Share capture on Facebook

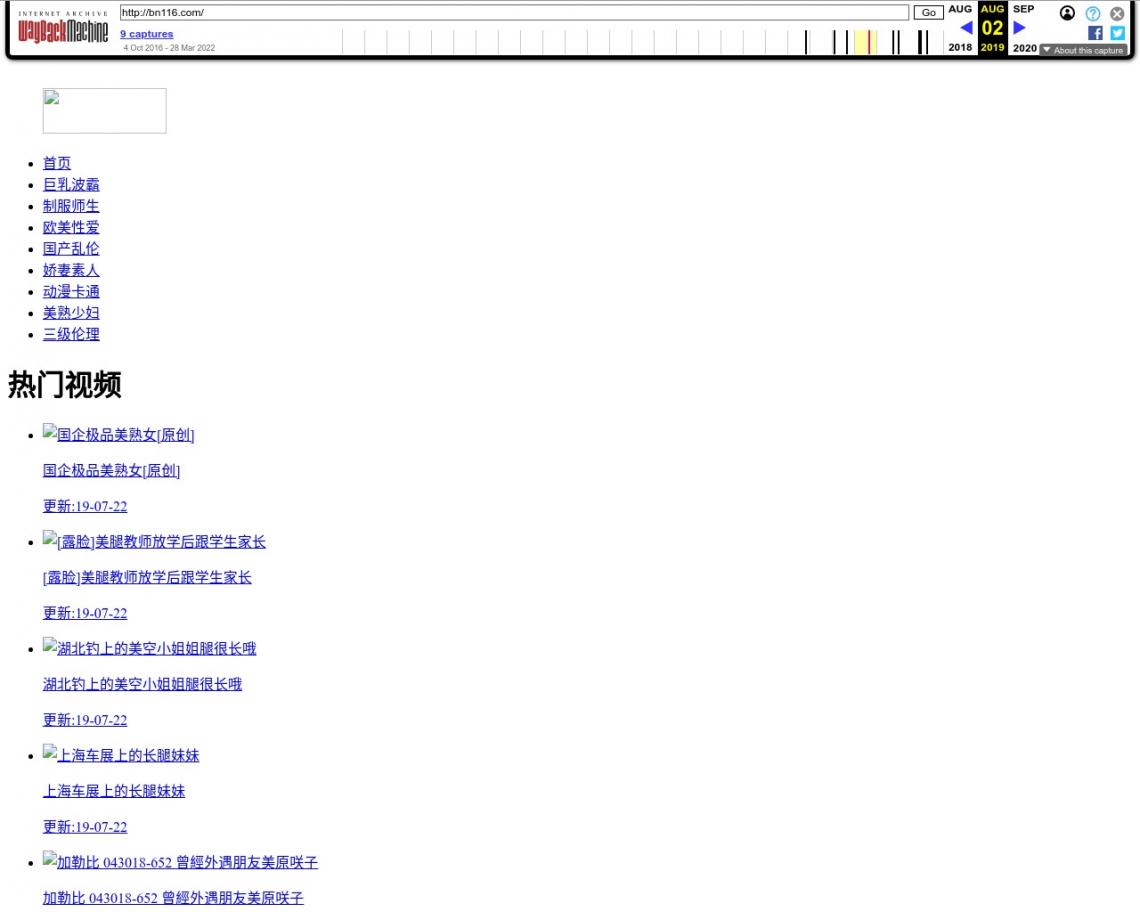tap(1095, 33)
